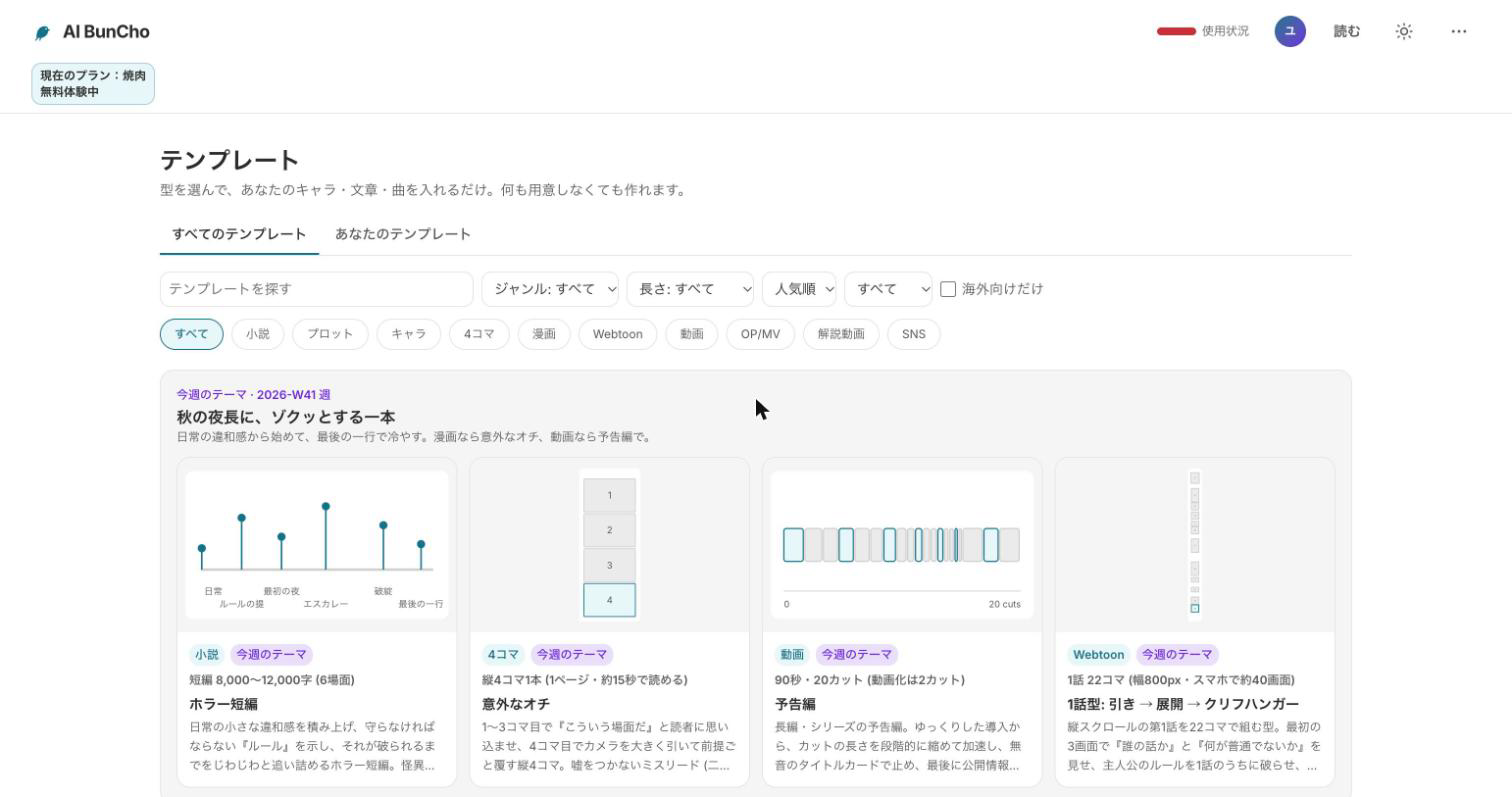Check the 海外向けだけ checkbox
The height and width of the screenshot is (797, 1512).
(x=948, y=289)
